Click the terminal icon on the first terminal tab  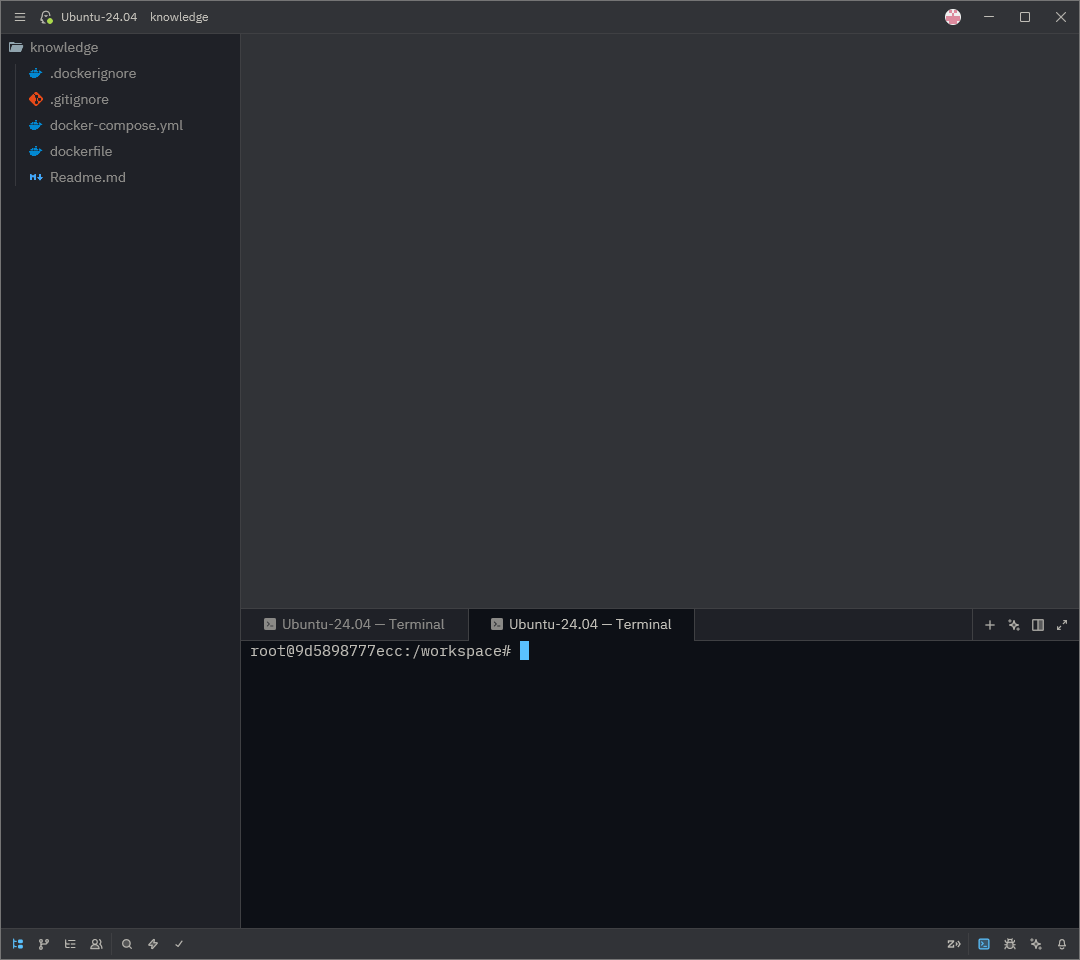pos(270,625)
